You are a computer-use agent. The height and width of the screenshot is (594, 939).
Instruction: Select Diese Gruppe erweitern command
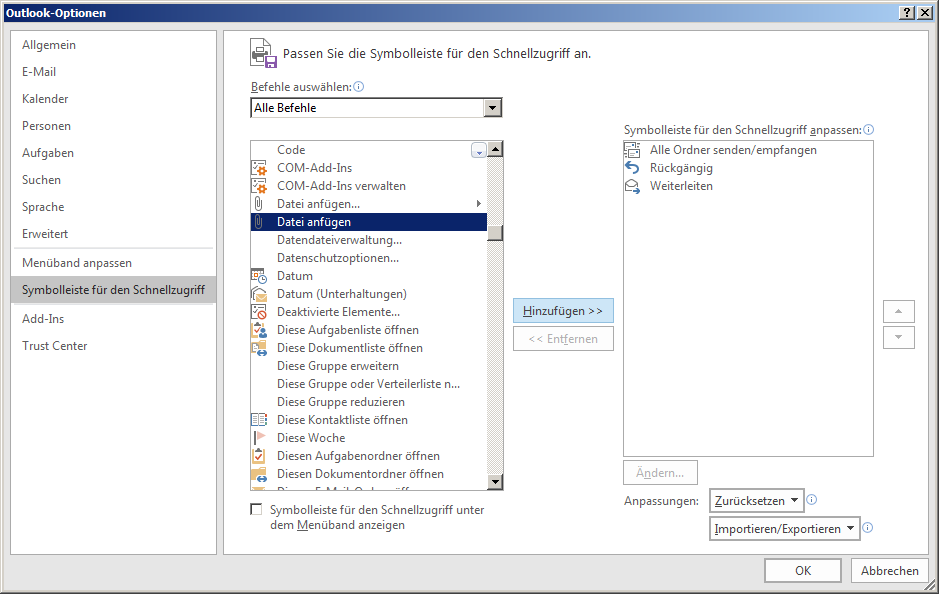[369, 366]
